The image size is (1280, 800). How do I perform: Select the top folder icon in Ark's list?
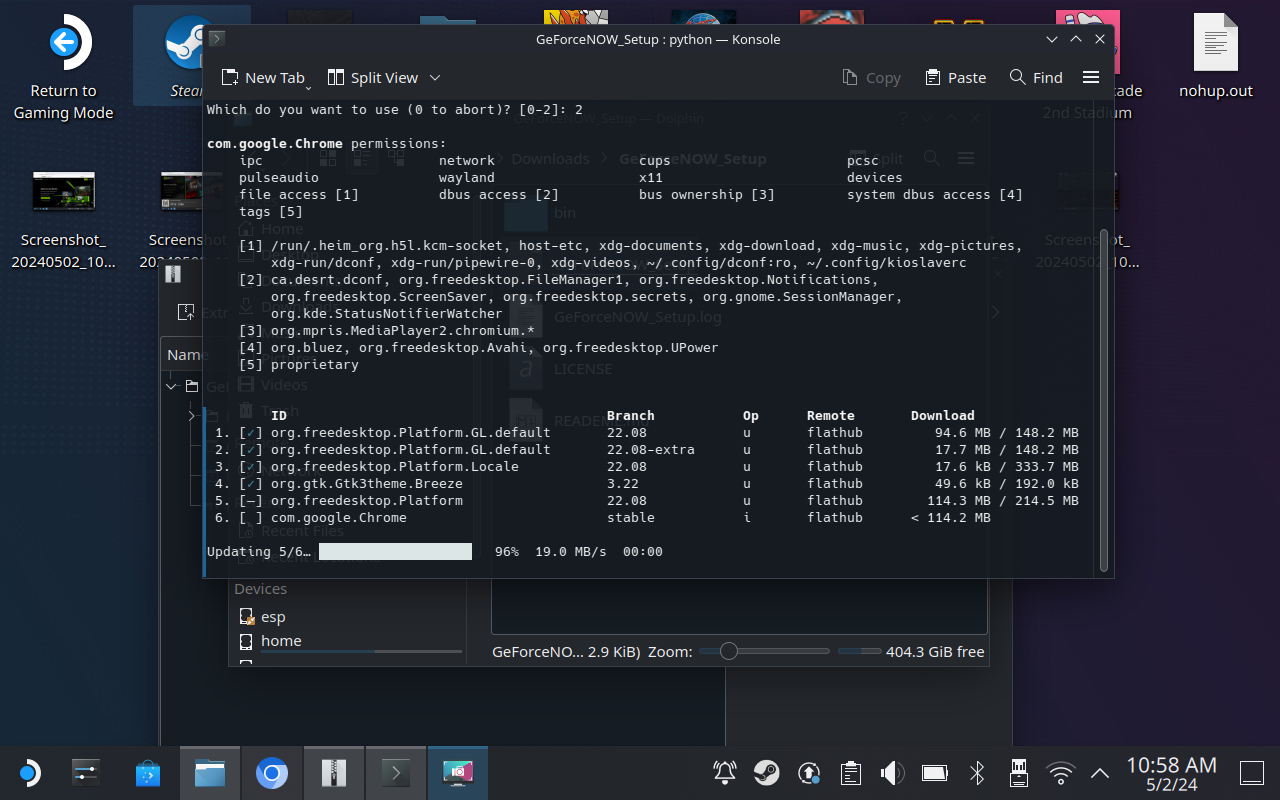point(192,386)
